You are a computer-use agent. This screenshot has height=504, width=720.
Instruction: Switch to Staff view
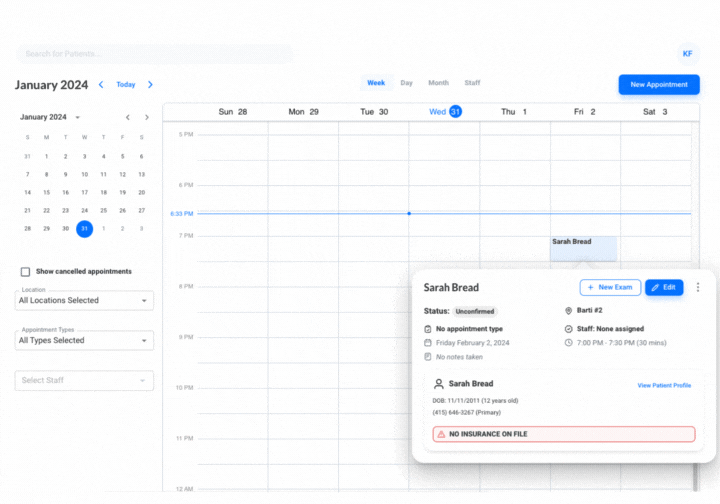click(x=472, y=83)
